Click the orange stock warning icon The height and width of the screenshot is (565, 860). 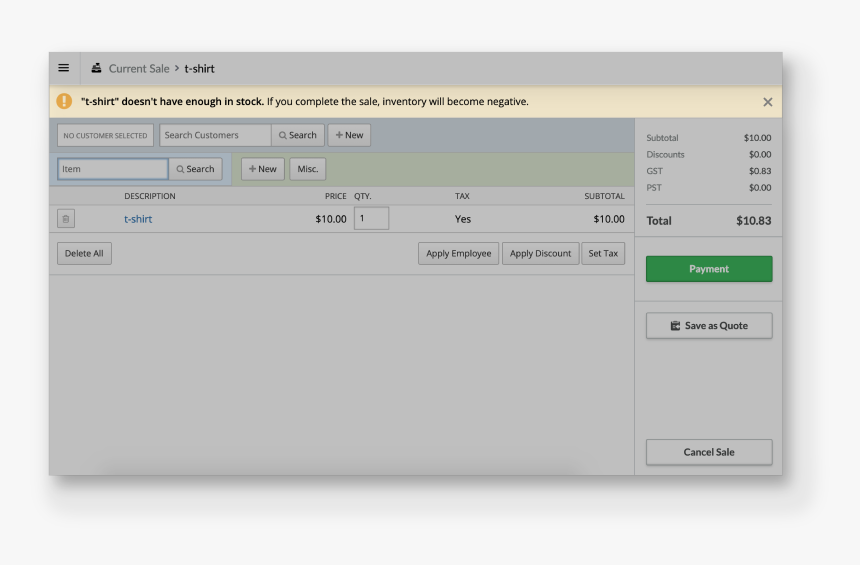[x=64, y=101]
